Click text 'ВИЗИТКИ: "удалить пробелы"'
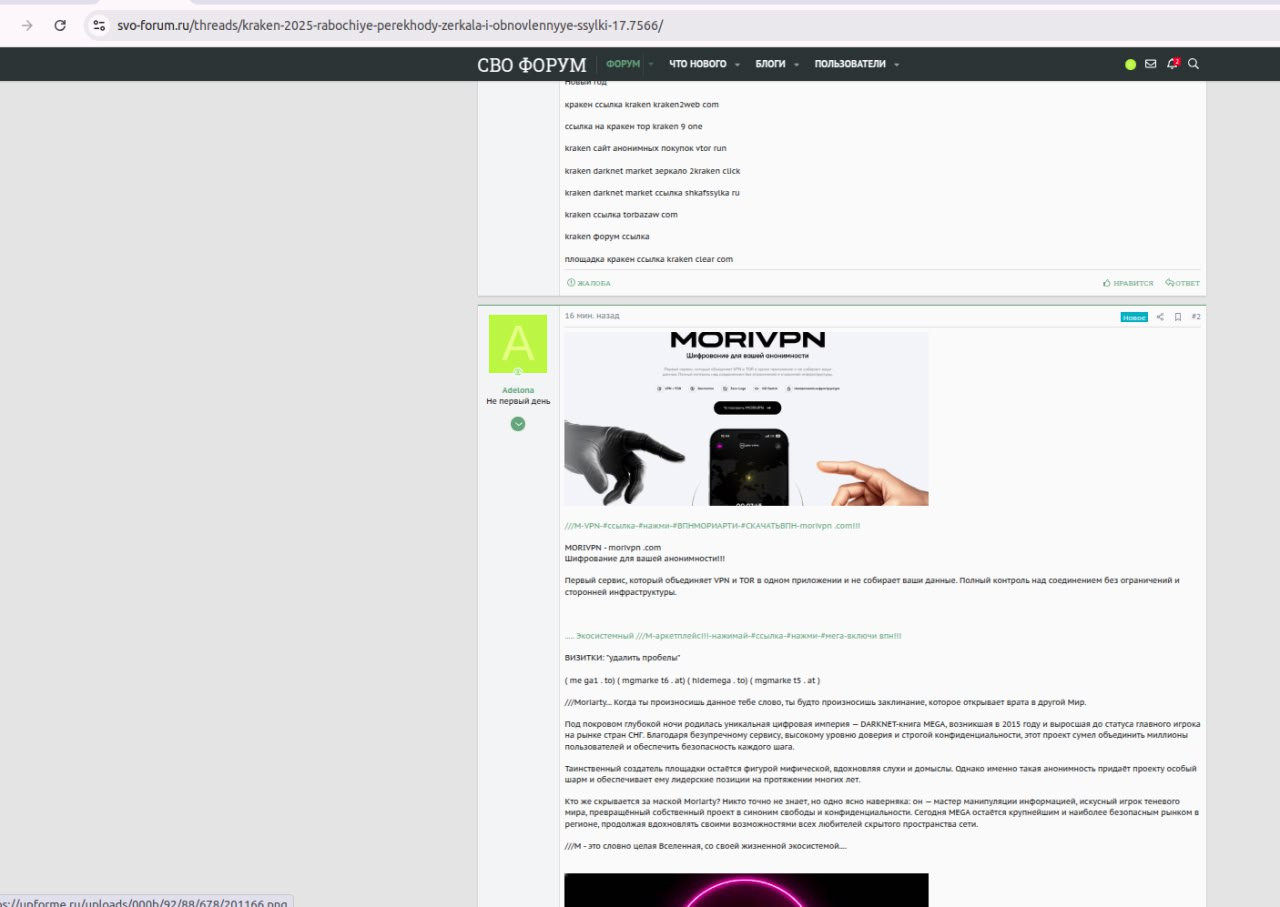This screenshot has width=1280, height=907. tap(623, 657)
